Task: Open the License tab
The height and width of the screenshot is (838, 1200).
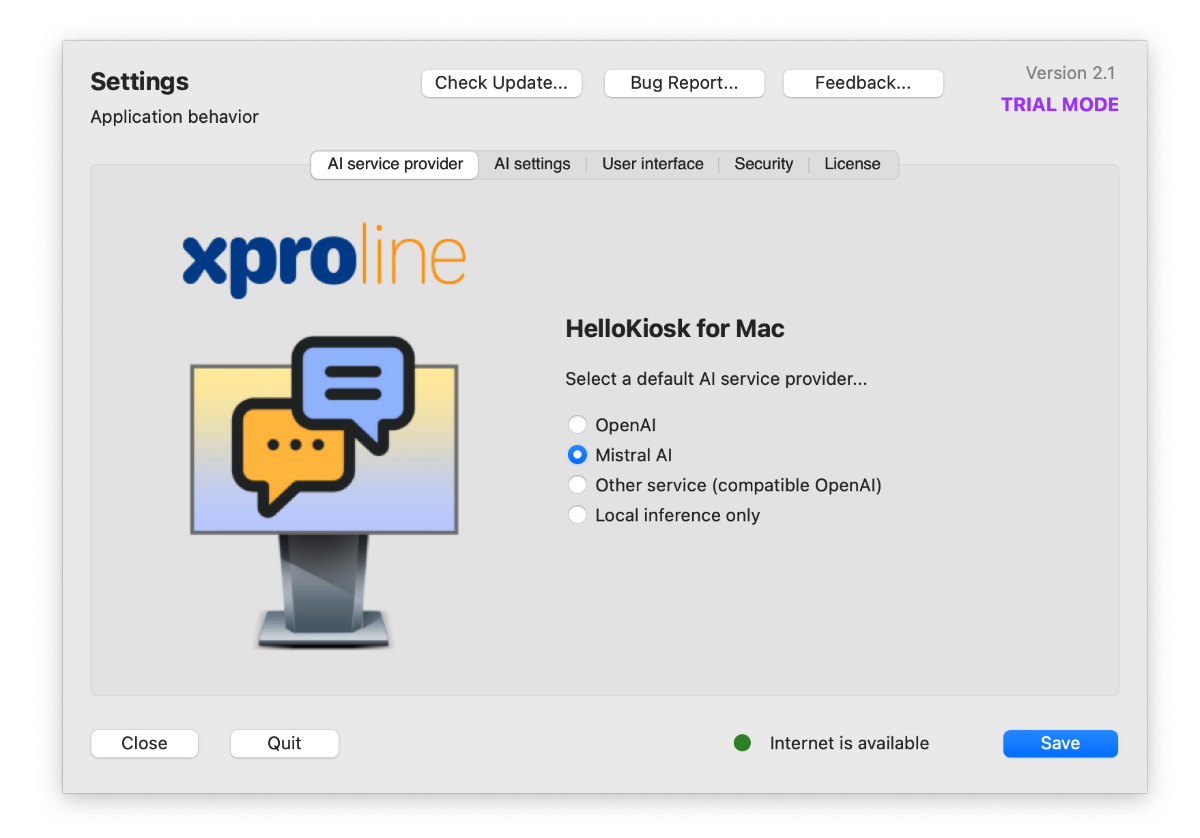Action: click(852, 164)
